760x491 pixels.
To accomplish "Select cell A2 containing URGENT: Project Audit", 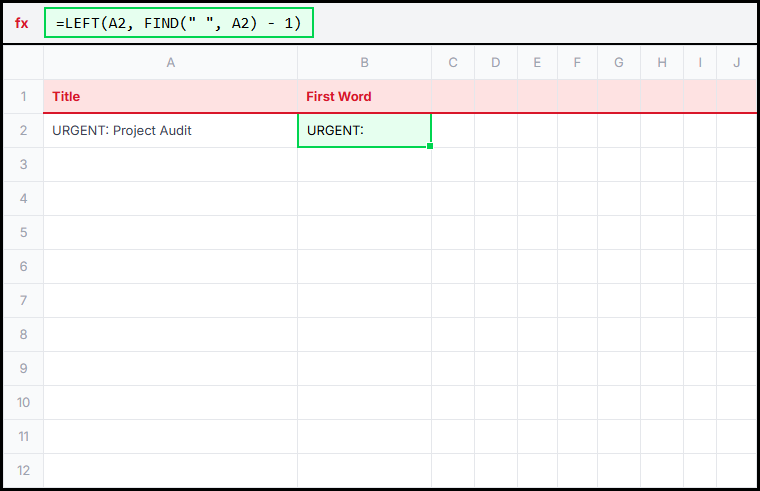I will pyautogui.click(x=170, y=131).
